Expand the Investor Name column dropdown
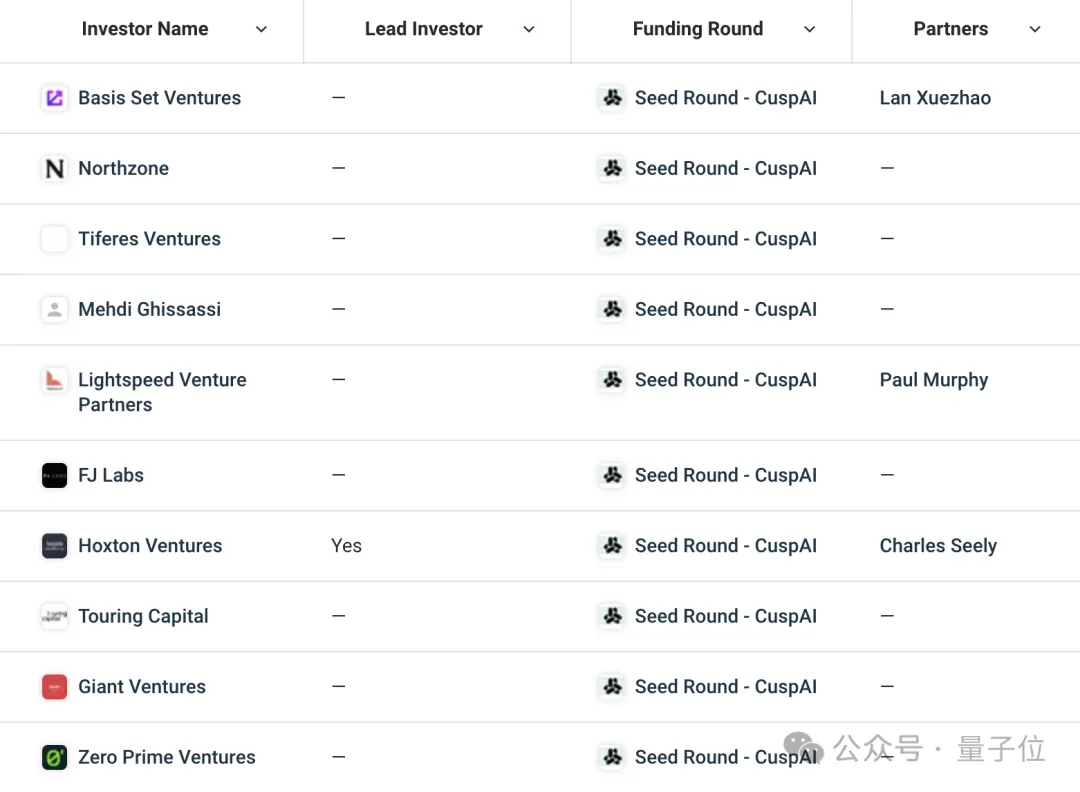 262,30
